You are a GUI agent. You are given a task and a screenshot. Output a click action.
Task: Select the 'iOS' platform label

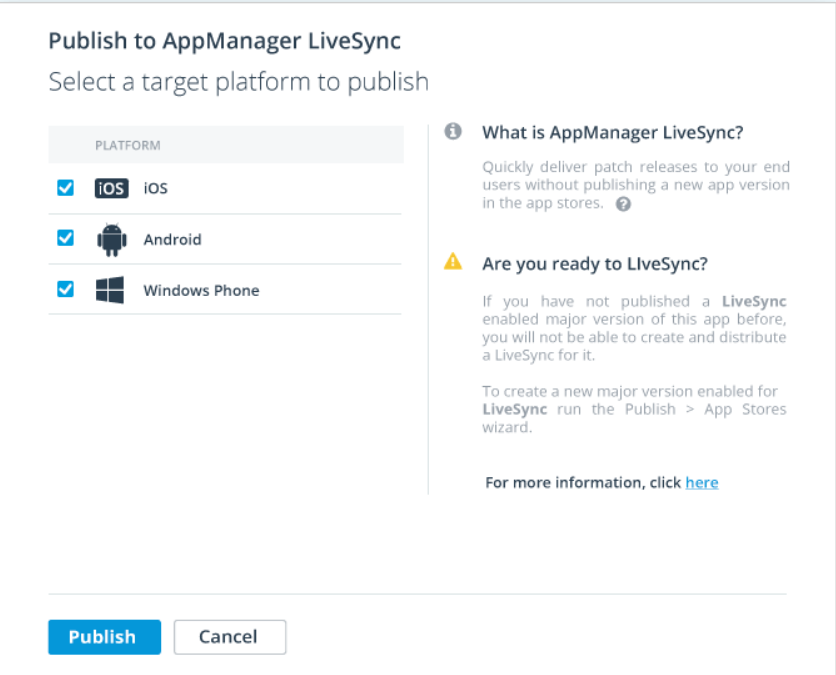(156, 188)
